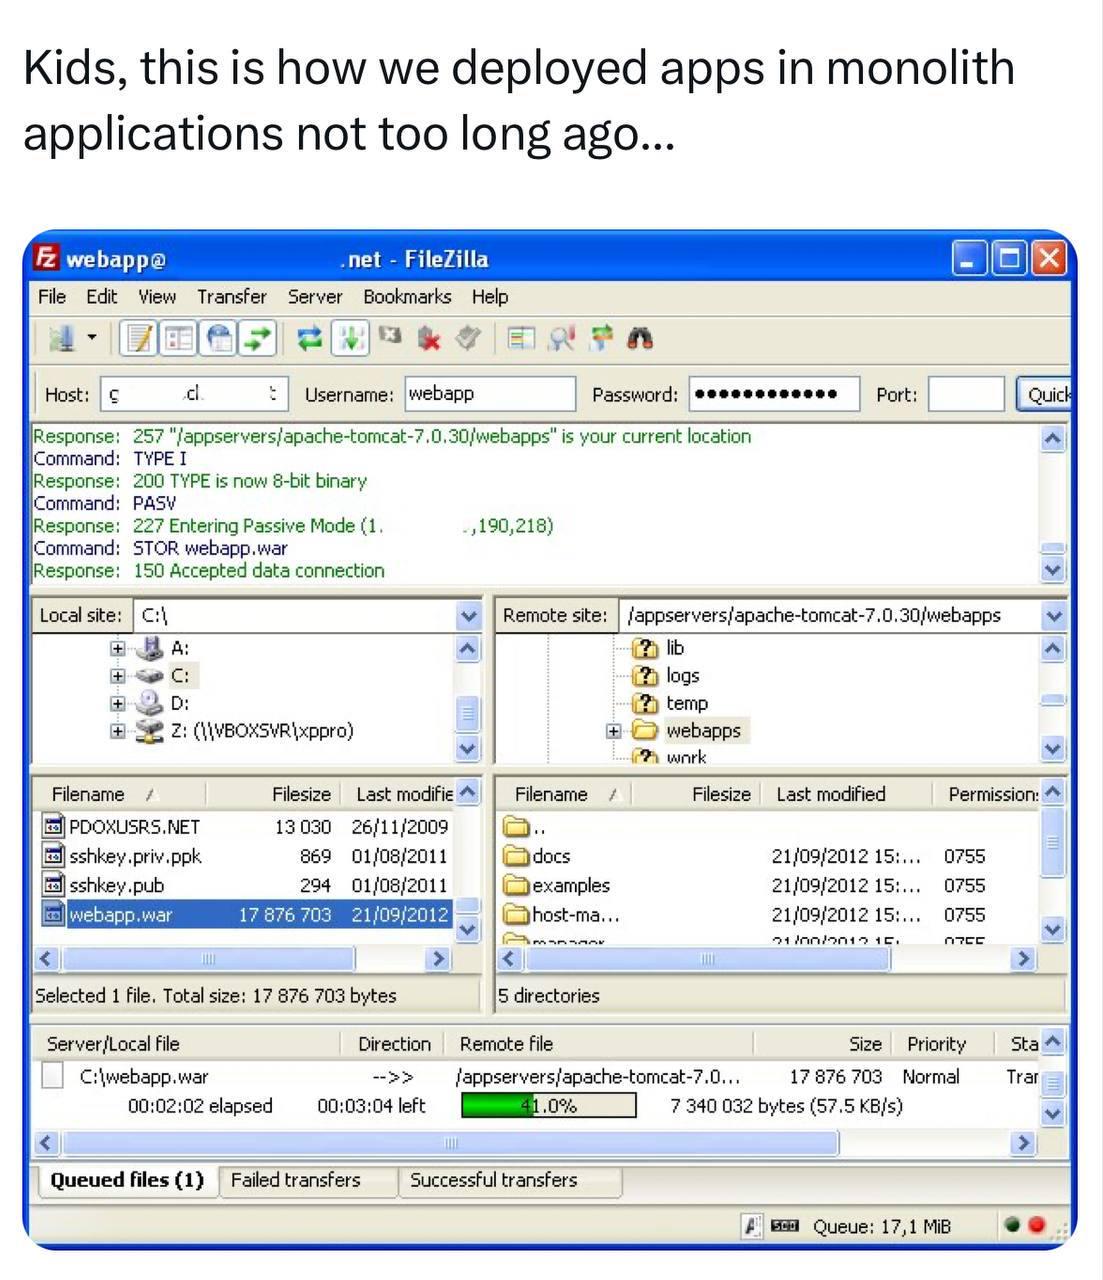Open the Remote site path dropdown
1103x1280 pixels.
click(x=1053, y=616)
